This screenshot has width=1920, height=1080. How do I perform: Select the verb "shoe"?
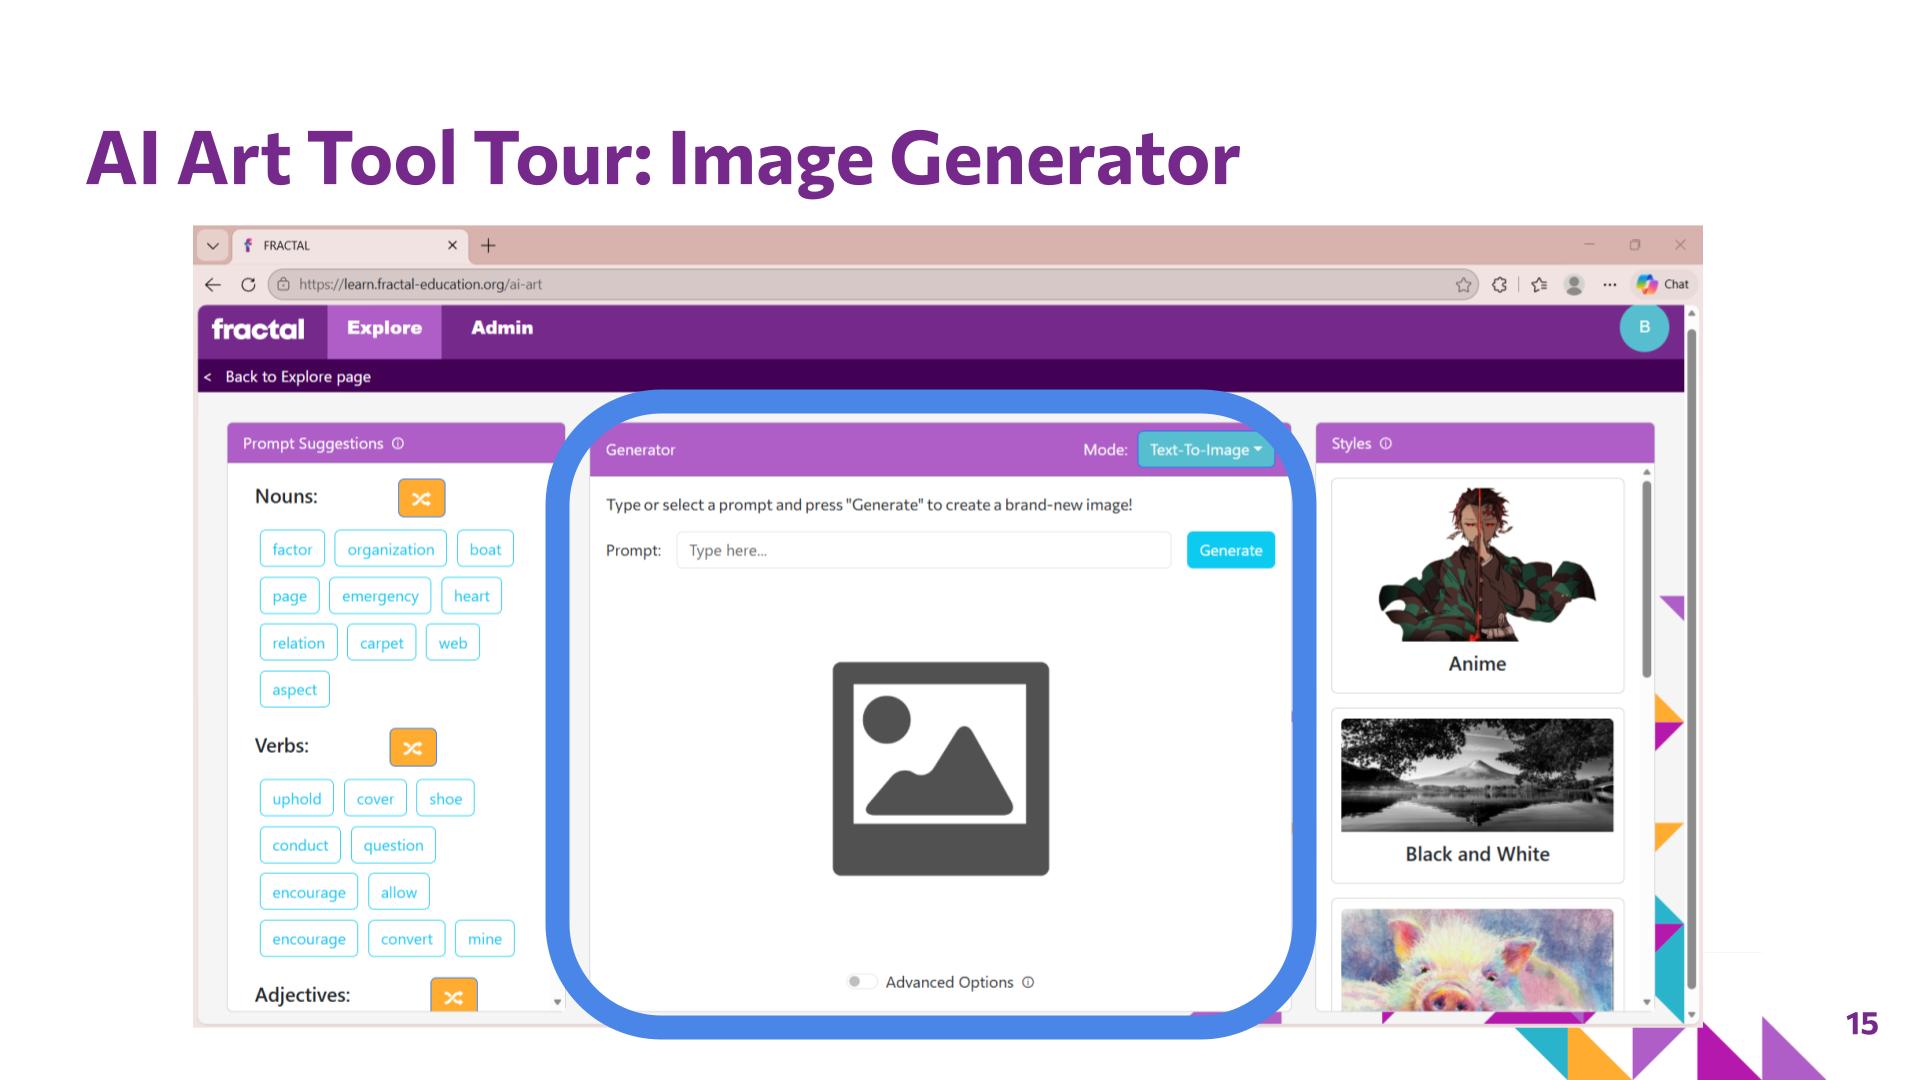446,798
